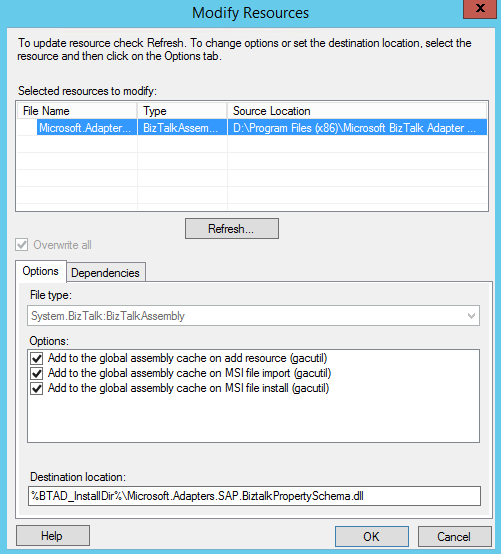
Task: Toggle GAC on add resource checkbox
Action: (37, 359)
